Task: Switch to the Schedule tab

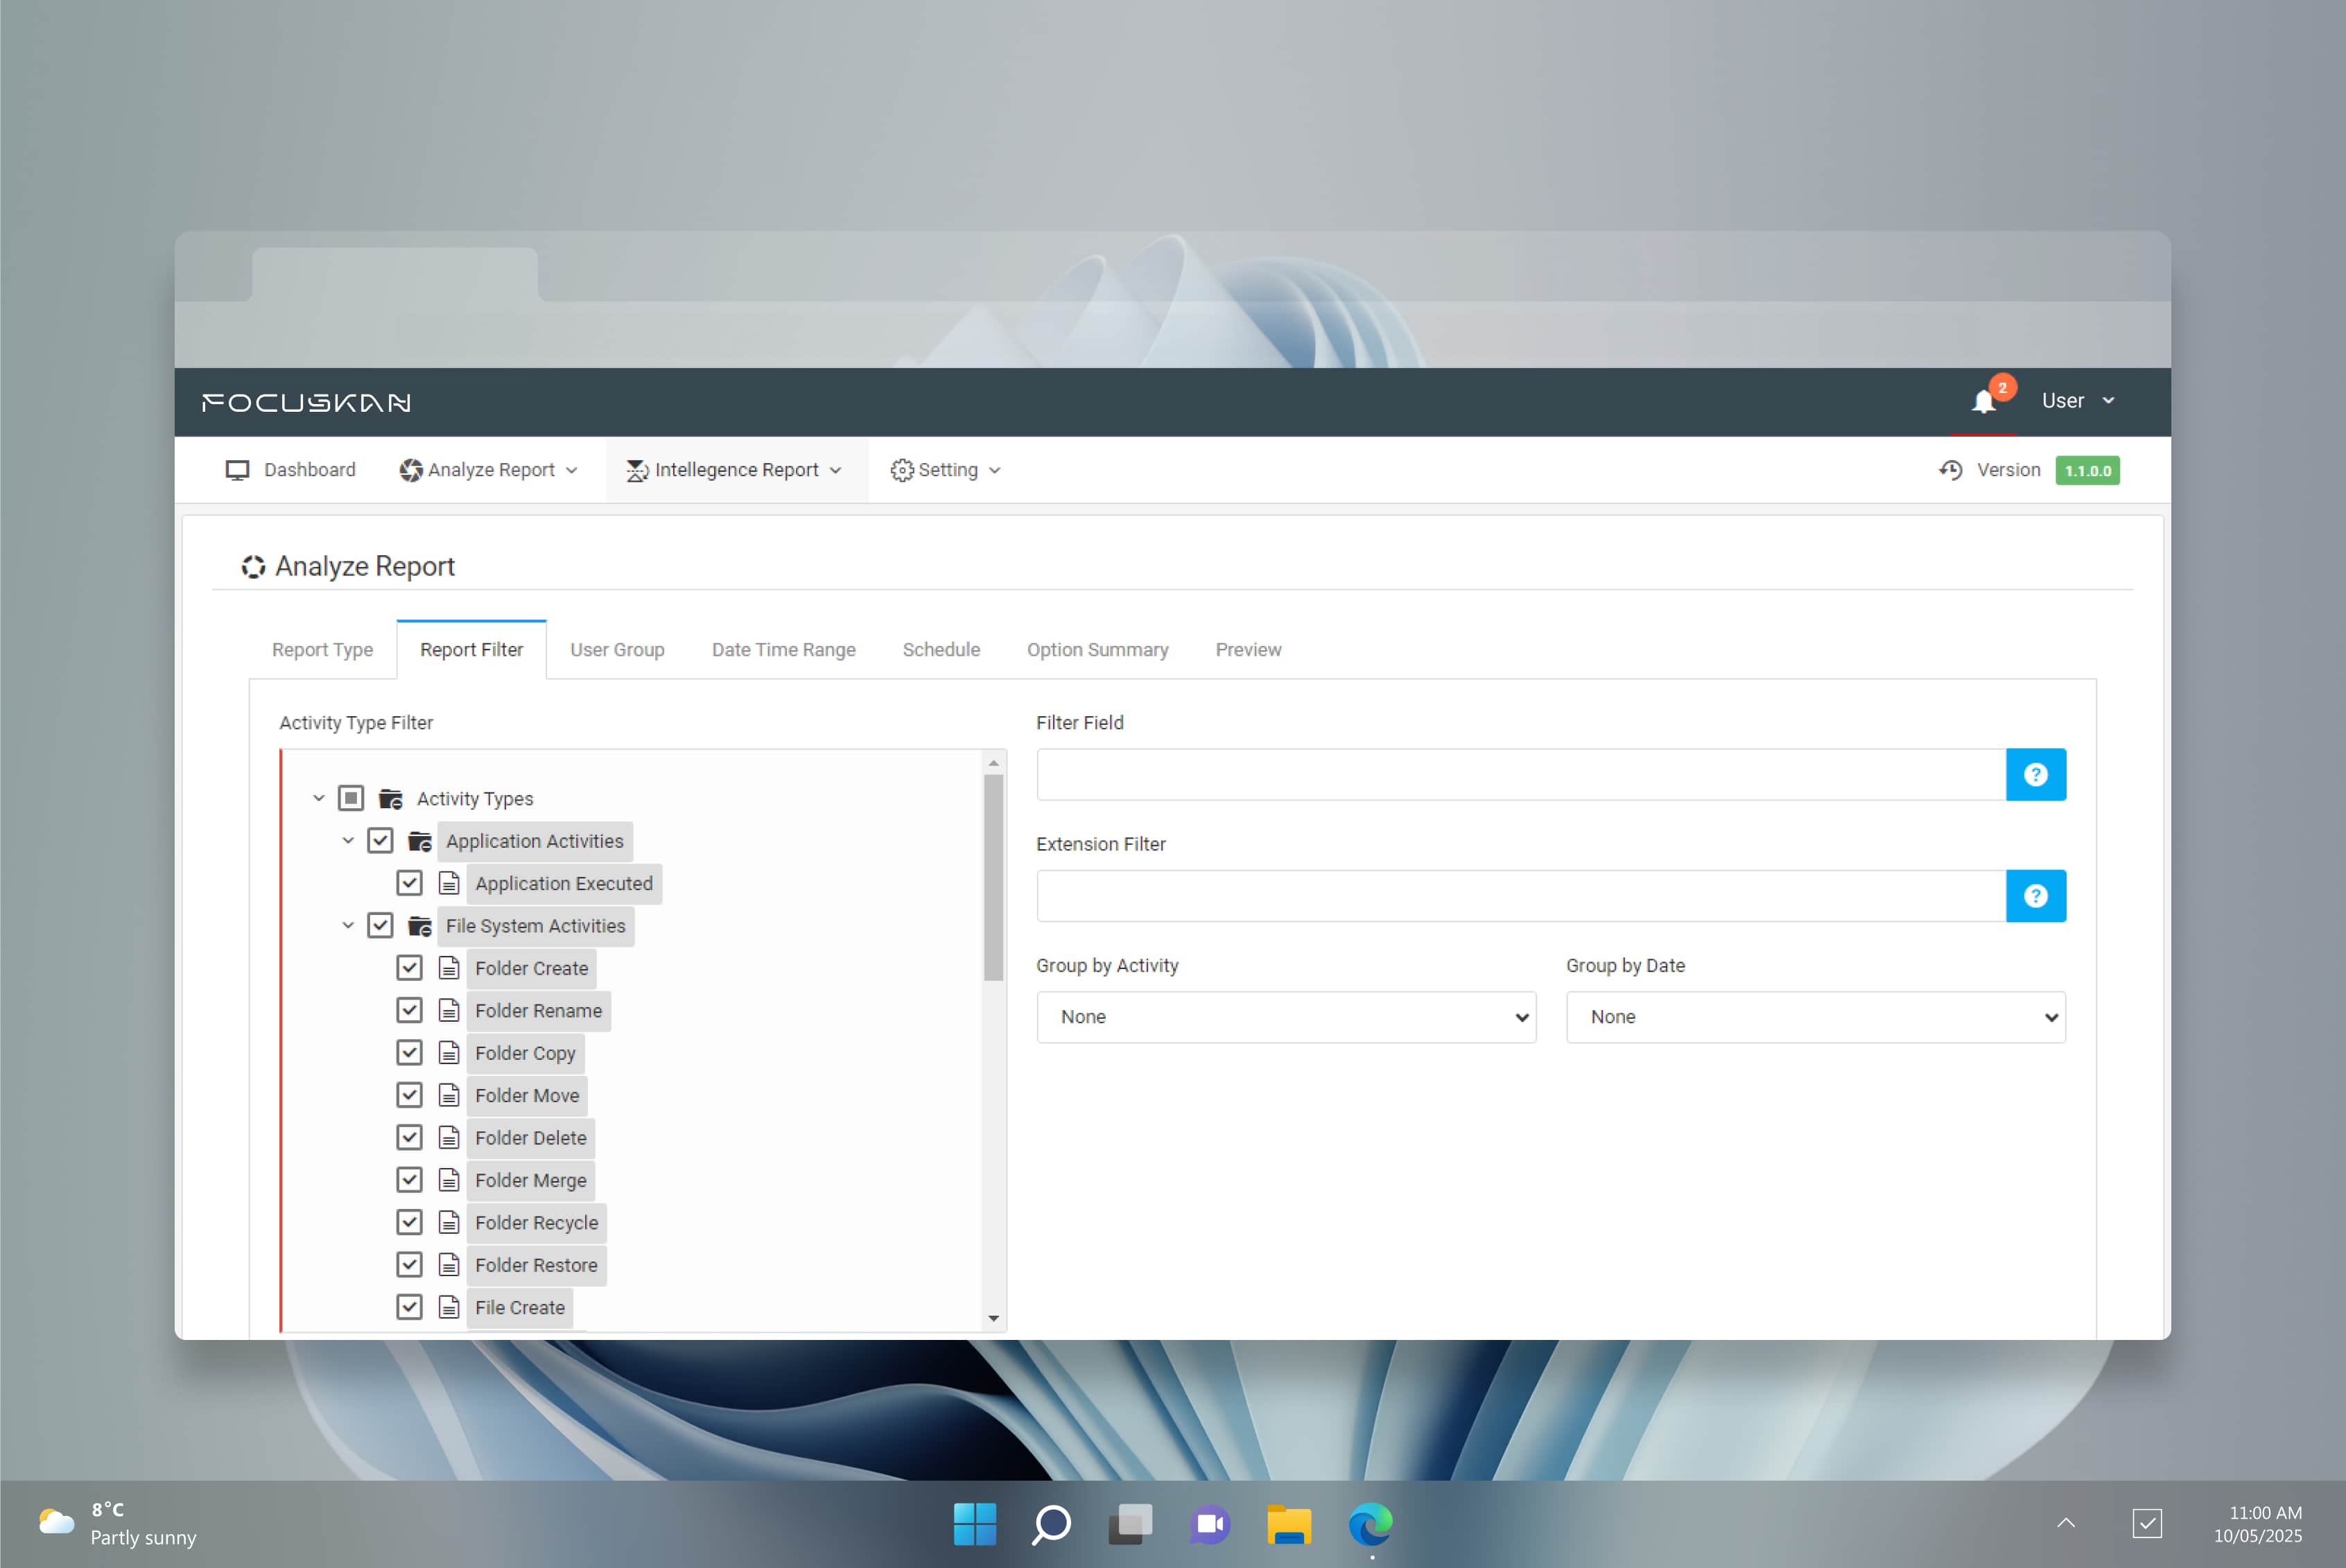Action: tap(941, 650)
